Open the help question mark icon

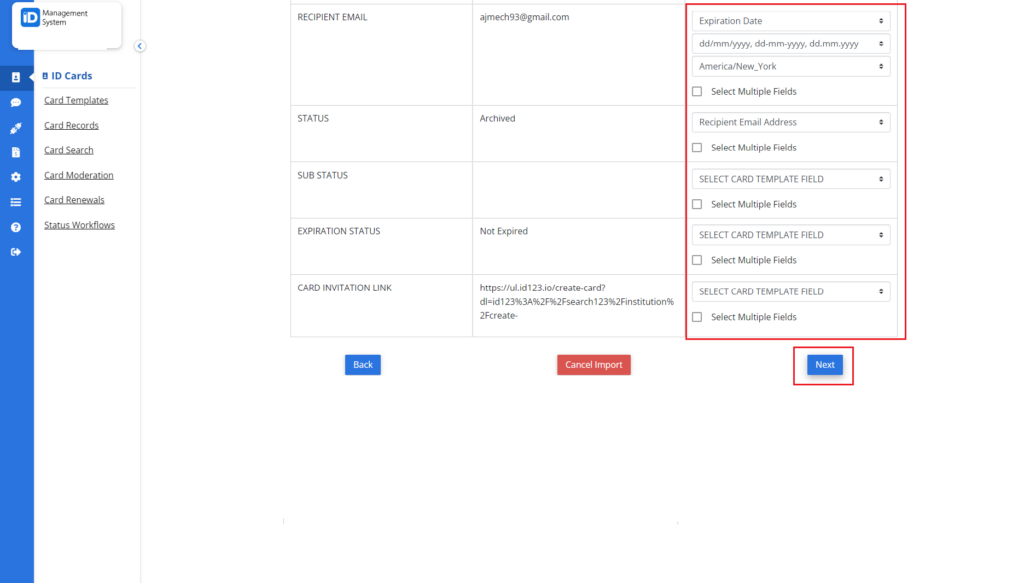16,227
